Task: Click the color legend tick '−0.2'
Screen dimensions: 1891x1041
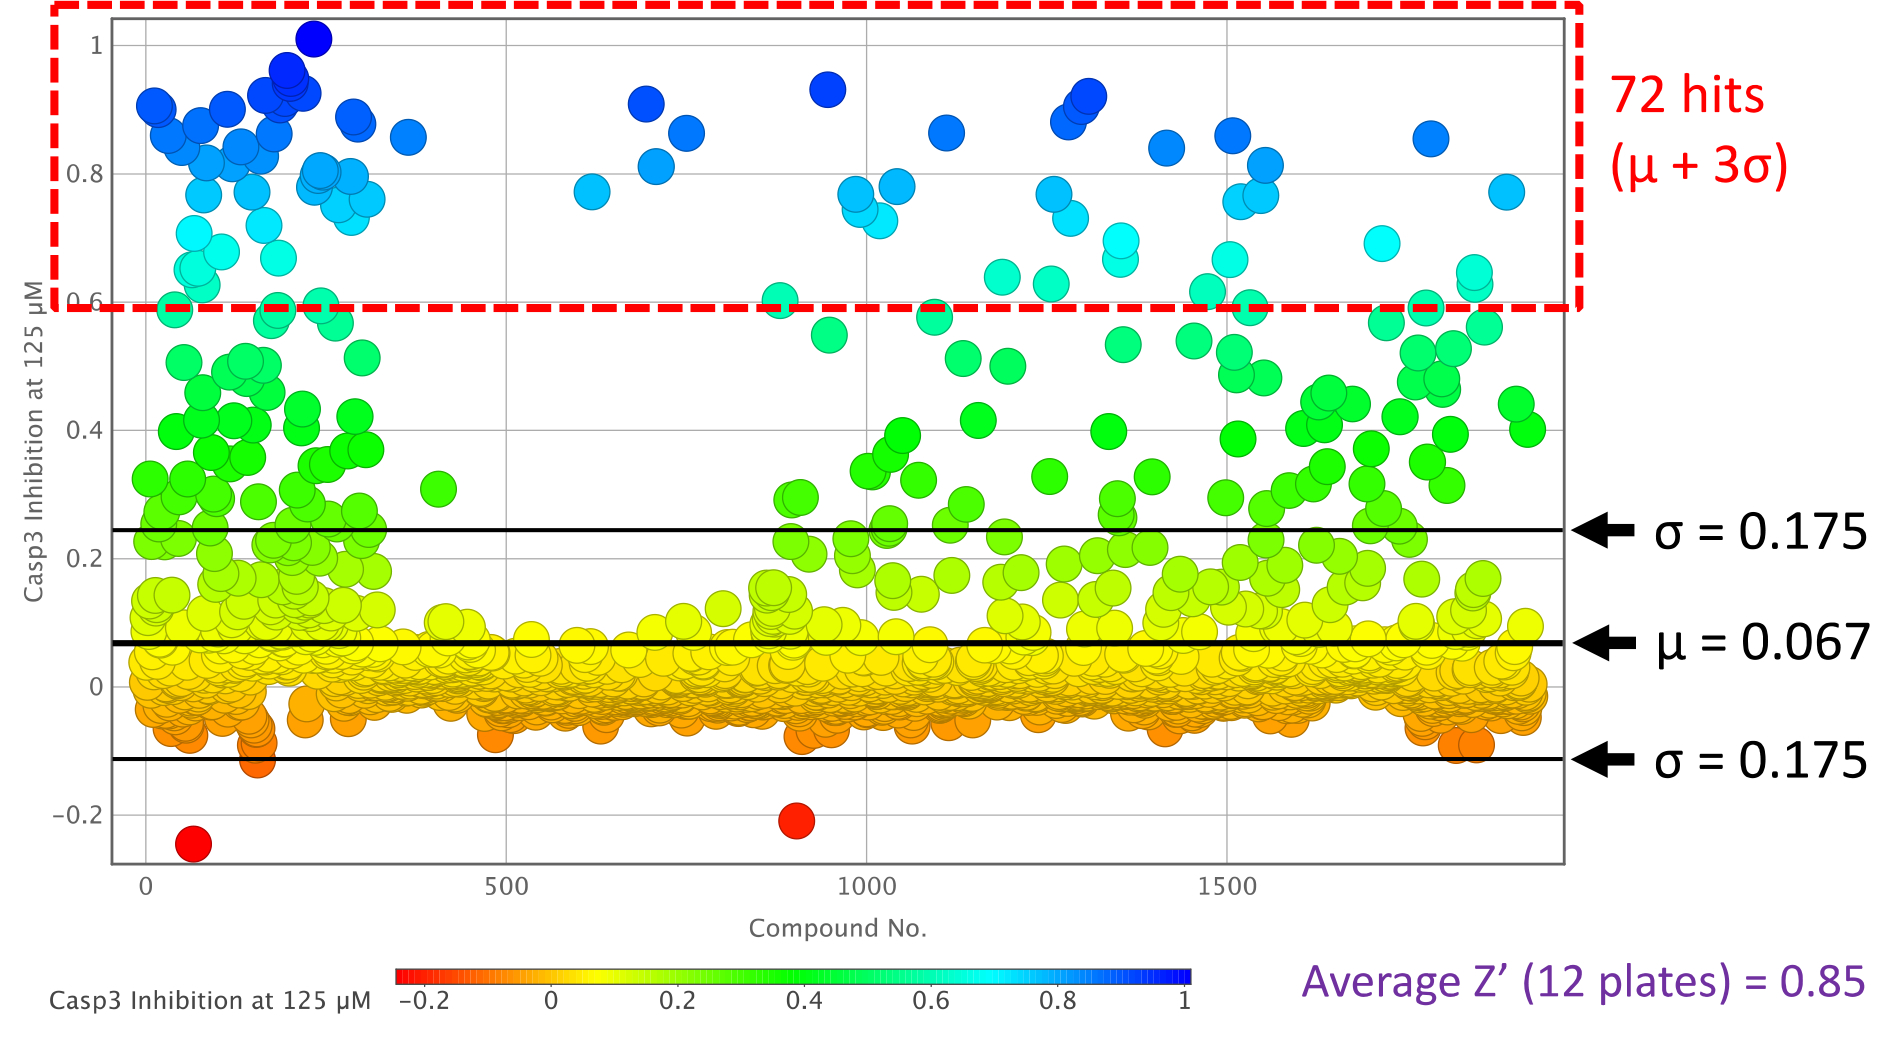Action: [x=423, y=1001]
